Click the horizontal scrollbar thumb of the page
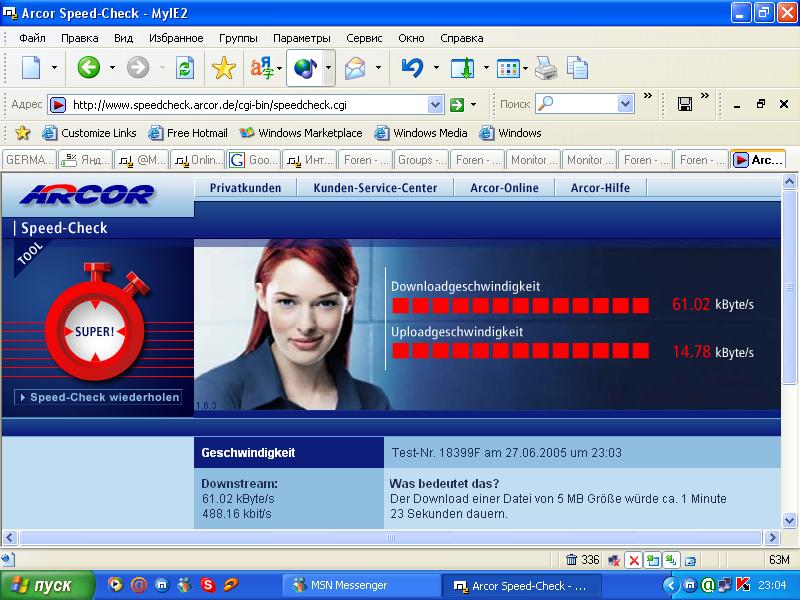800x600 pixels. coord(391,537)
